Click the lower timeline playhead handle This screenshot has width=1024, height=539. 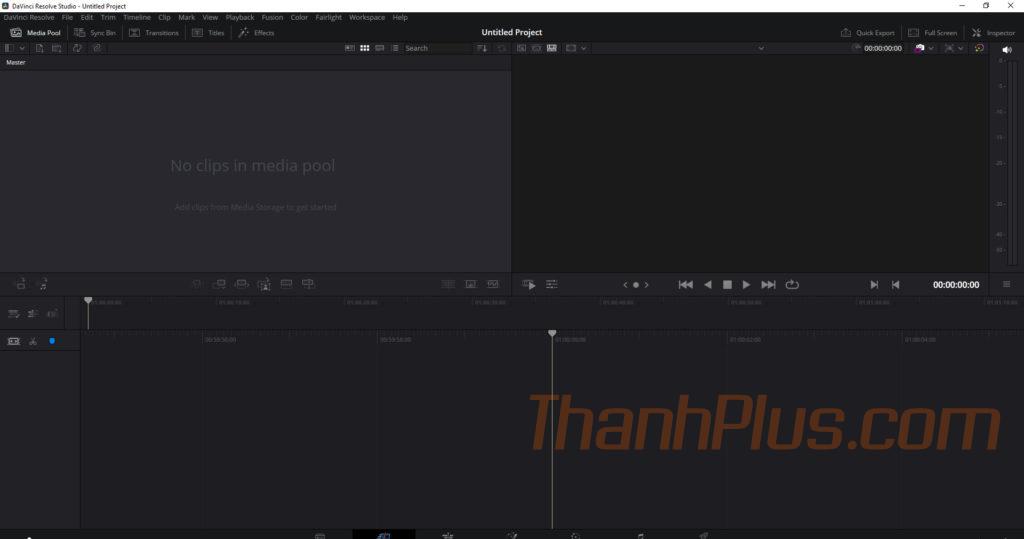(552, 333)
